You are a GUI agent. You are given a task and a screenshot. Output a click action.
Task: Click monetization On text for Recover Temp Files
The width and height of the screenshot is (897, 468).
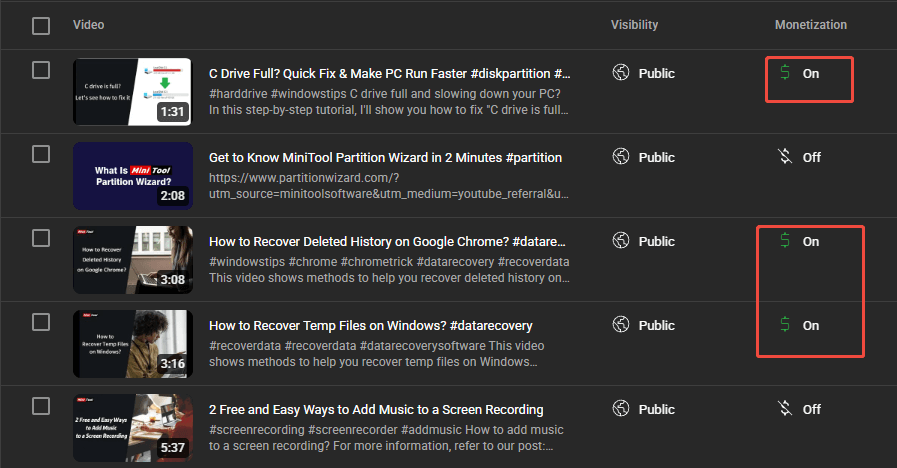point(811,326)
